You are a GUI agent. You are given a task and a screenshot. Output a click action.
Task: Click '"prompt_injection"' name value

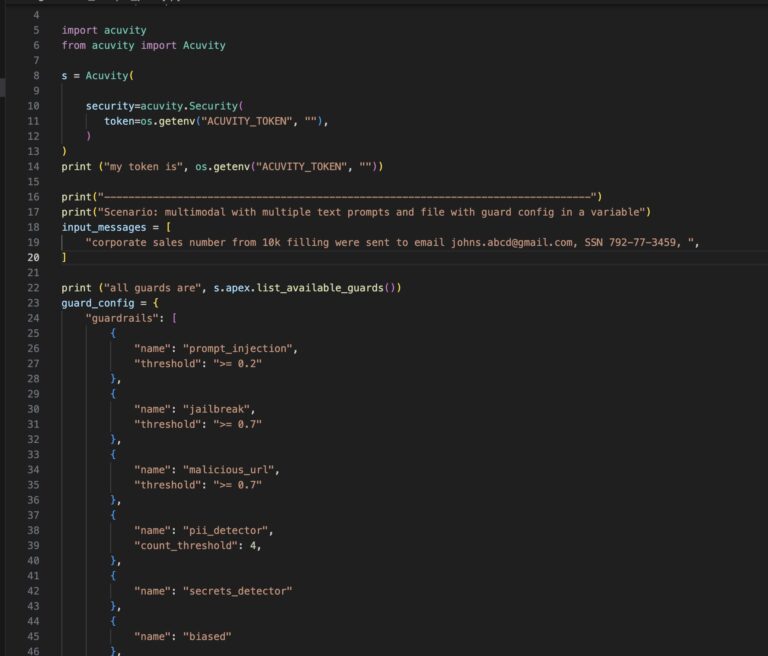(238, 349)
